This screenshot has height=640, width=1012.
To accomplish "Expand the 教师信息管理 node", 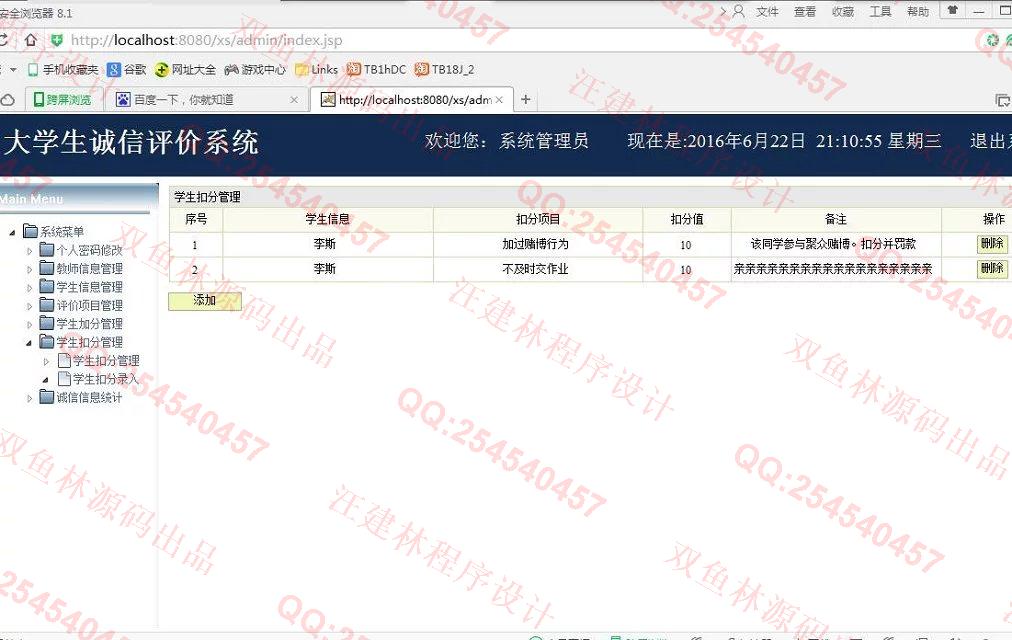I will 29,269.
